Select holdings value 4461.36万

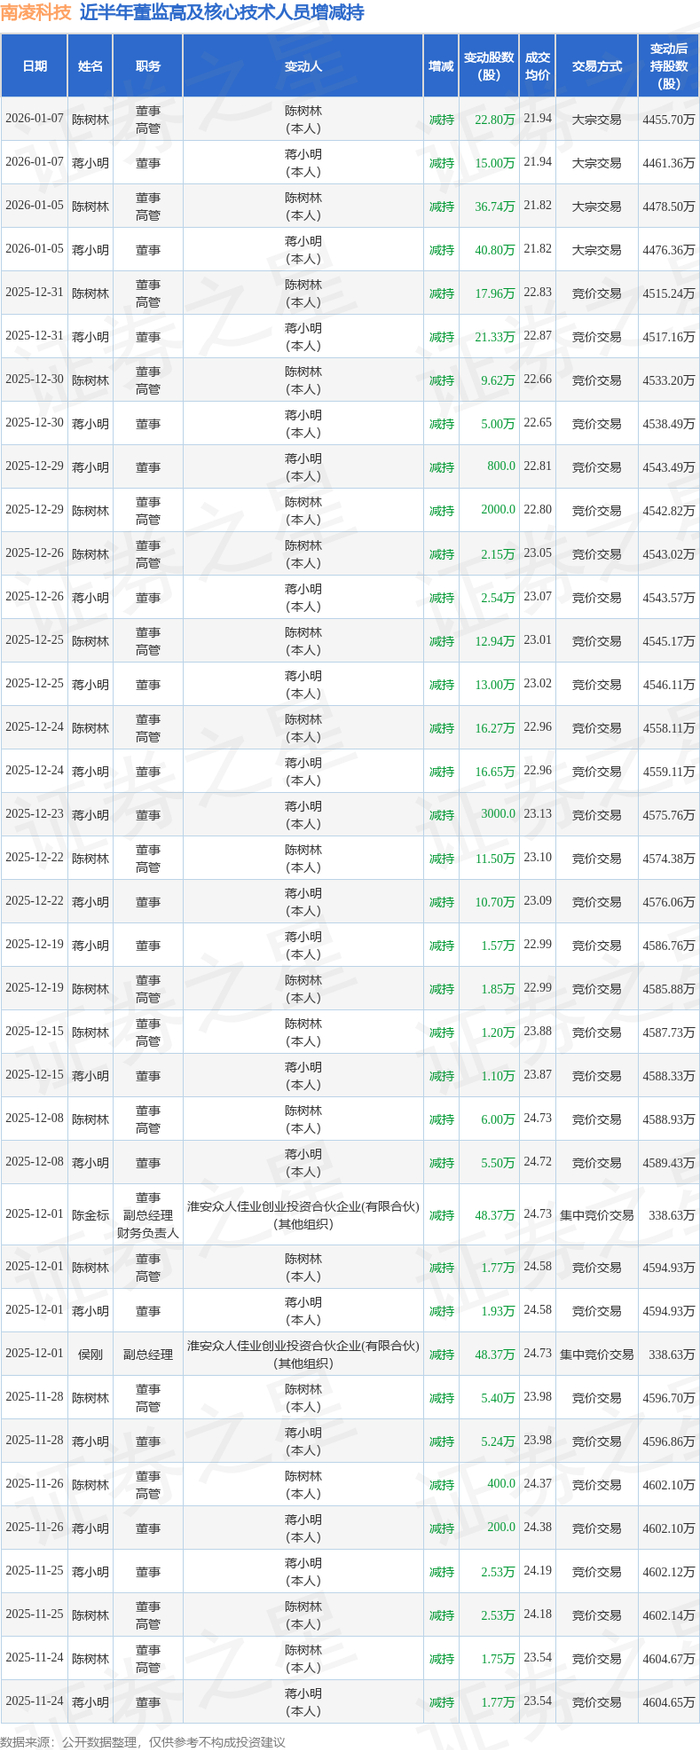pos(669,163)
